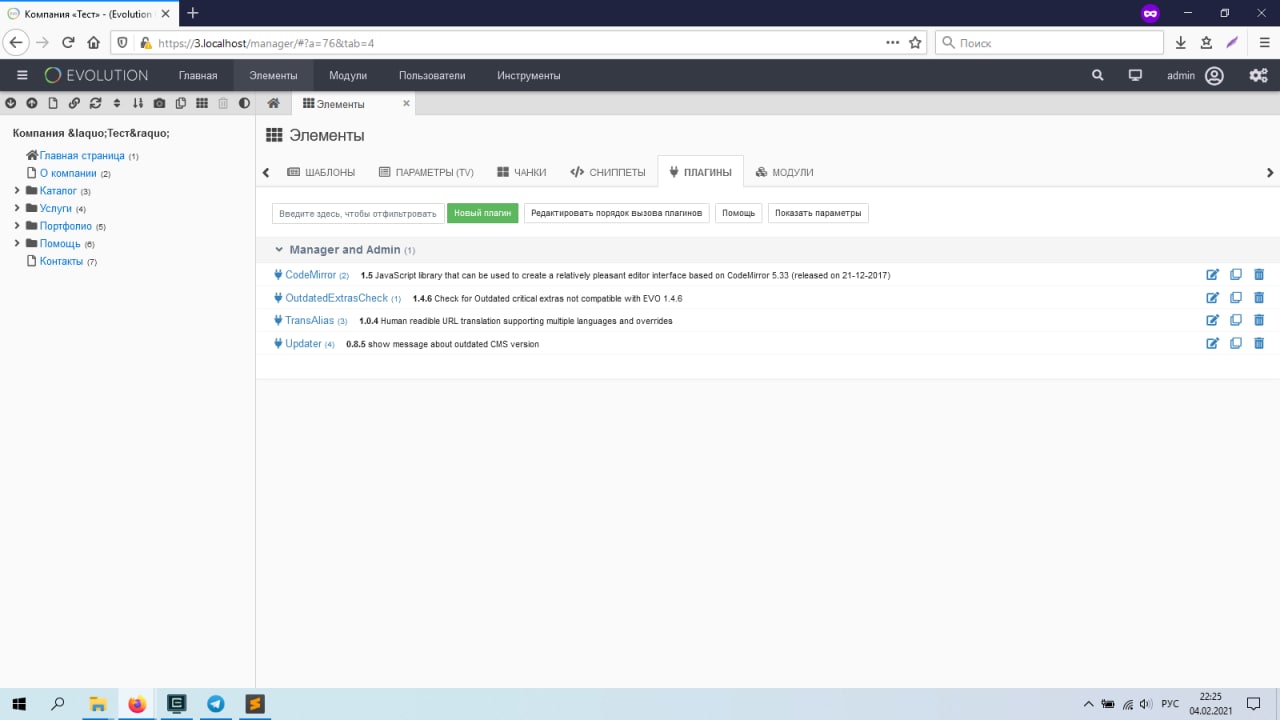1280x720 pixels.
Task: Open image manager camera icon
Action: pos(159,103)
